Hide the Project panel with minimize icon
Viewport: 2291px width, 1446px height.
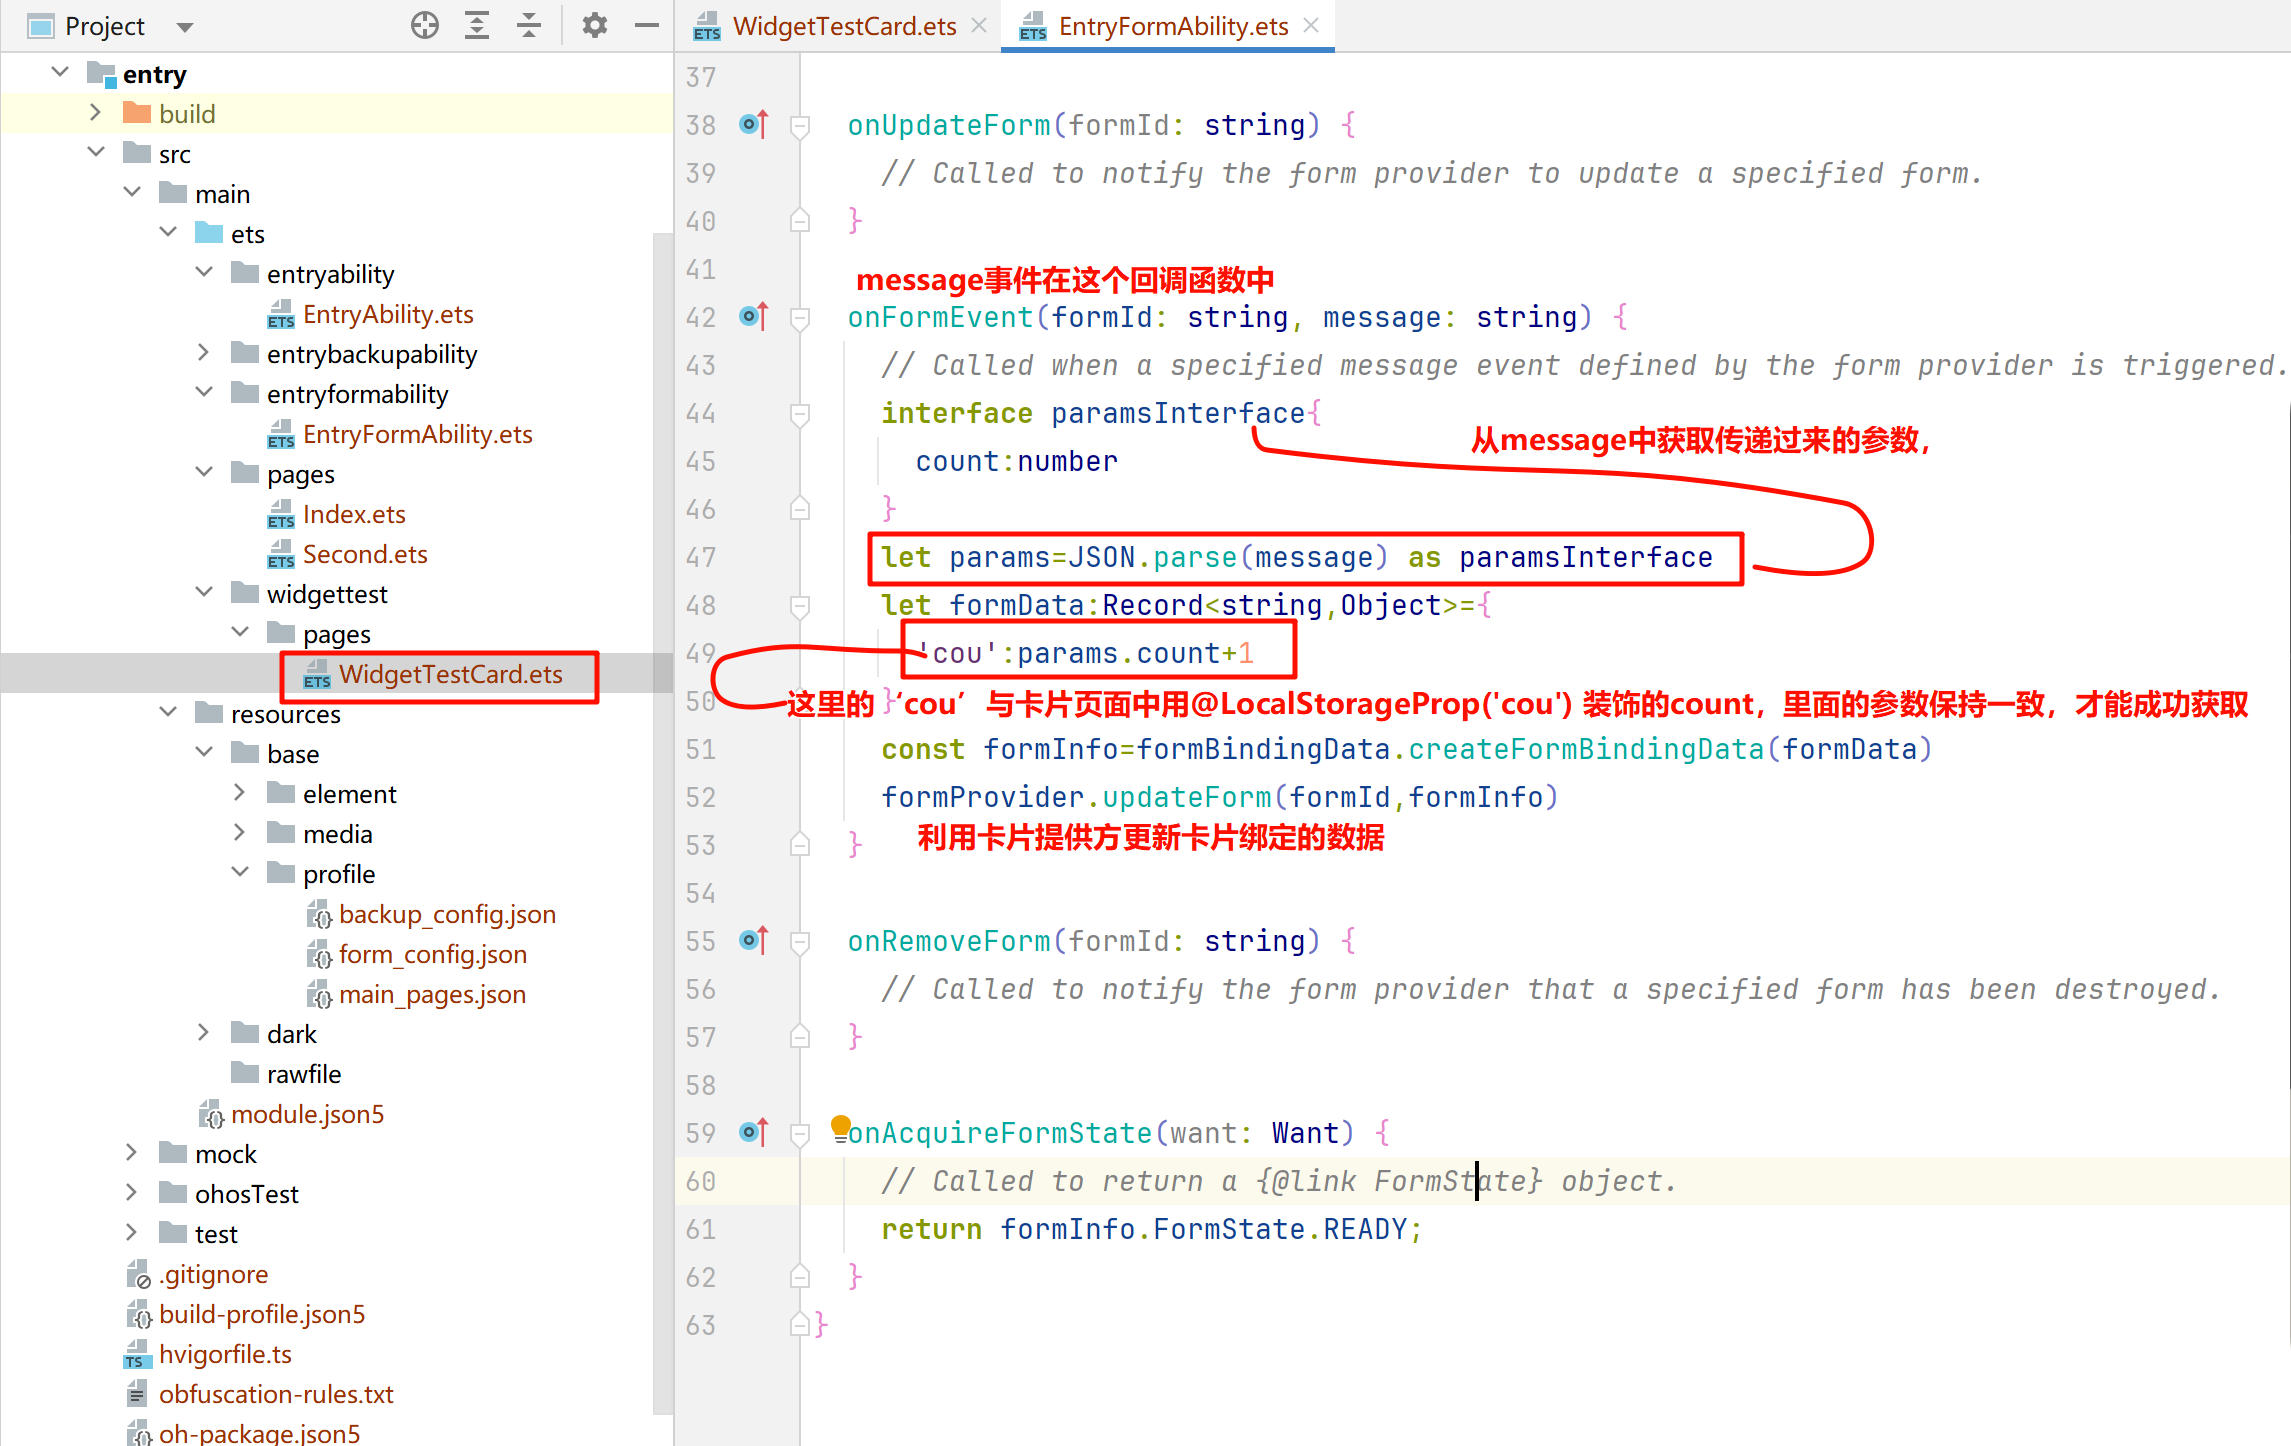tap(647, 26)
